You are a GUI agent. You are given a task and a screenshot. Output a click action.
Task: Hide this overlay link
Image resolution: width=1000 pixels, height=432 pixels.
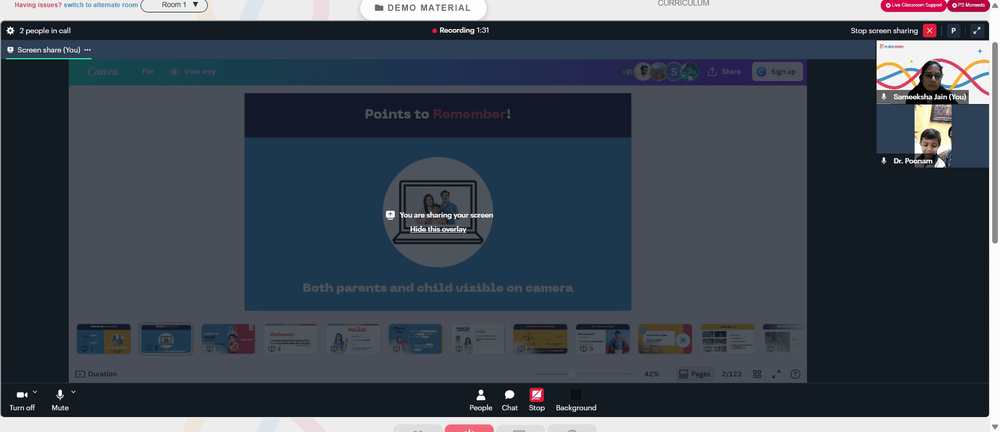[438, 229]
